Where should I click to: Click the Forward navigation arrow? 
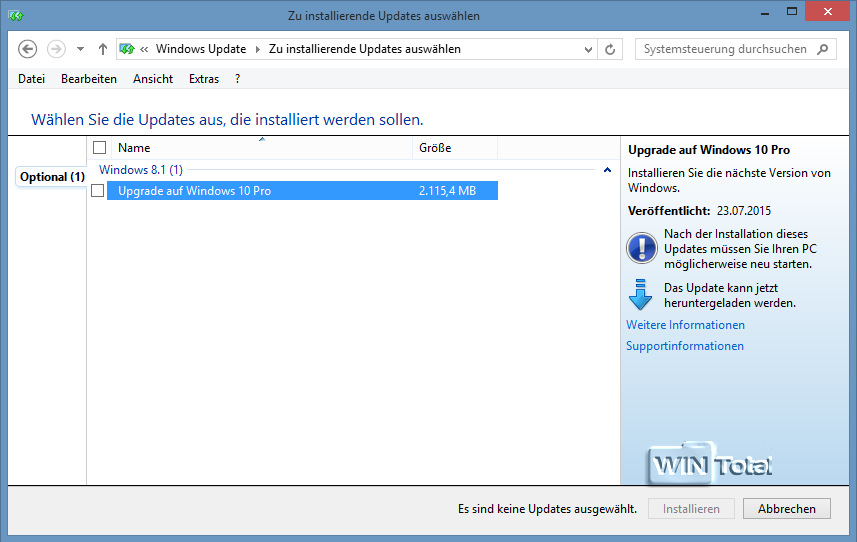(x=56, y=49)
